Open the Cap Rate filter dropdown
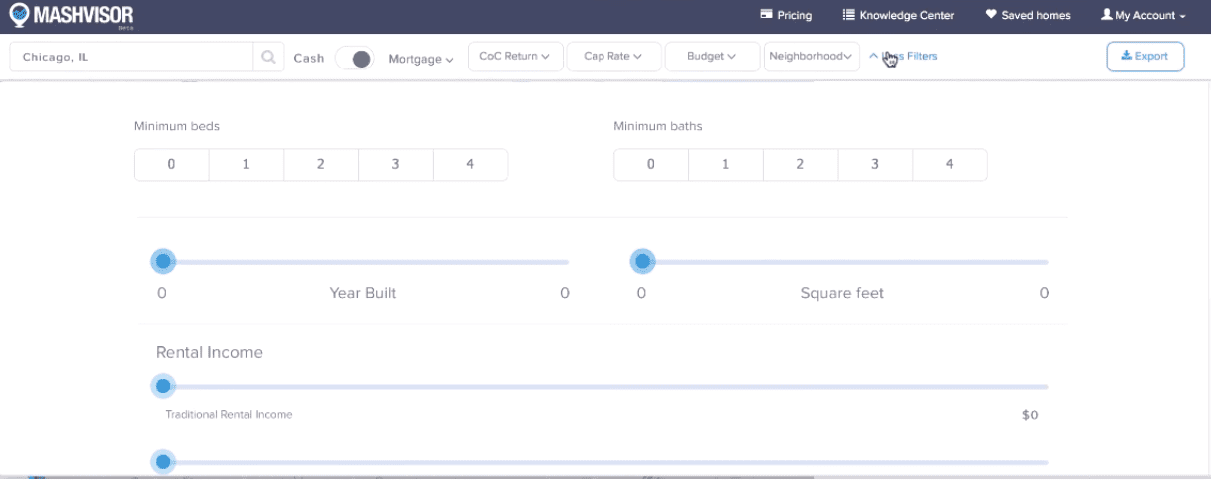 click(614, 57)
